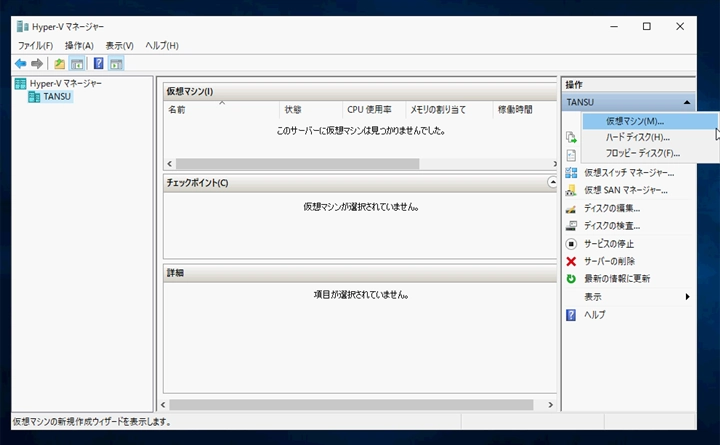Collapse the チェックポイント(C) panel

point(552,182)
